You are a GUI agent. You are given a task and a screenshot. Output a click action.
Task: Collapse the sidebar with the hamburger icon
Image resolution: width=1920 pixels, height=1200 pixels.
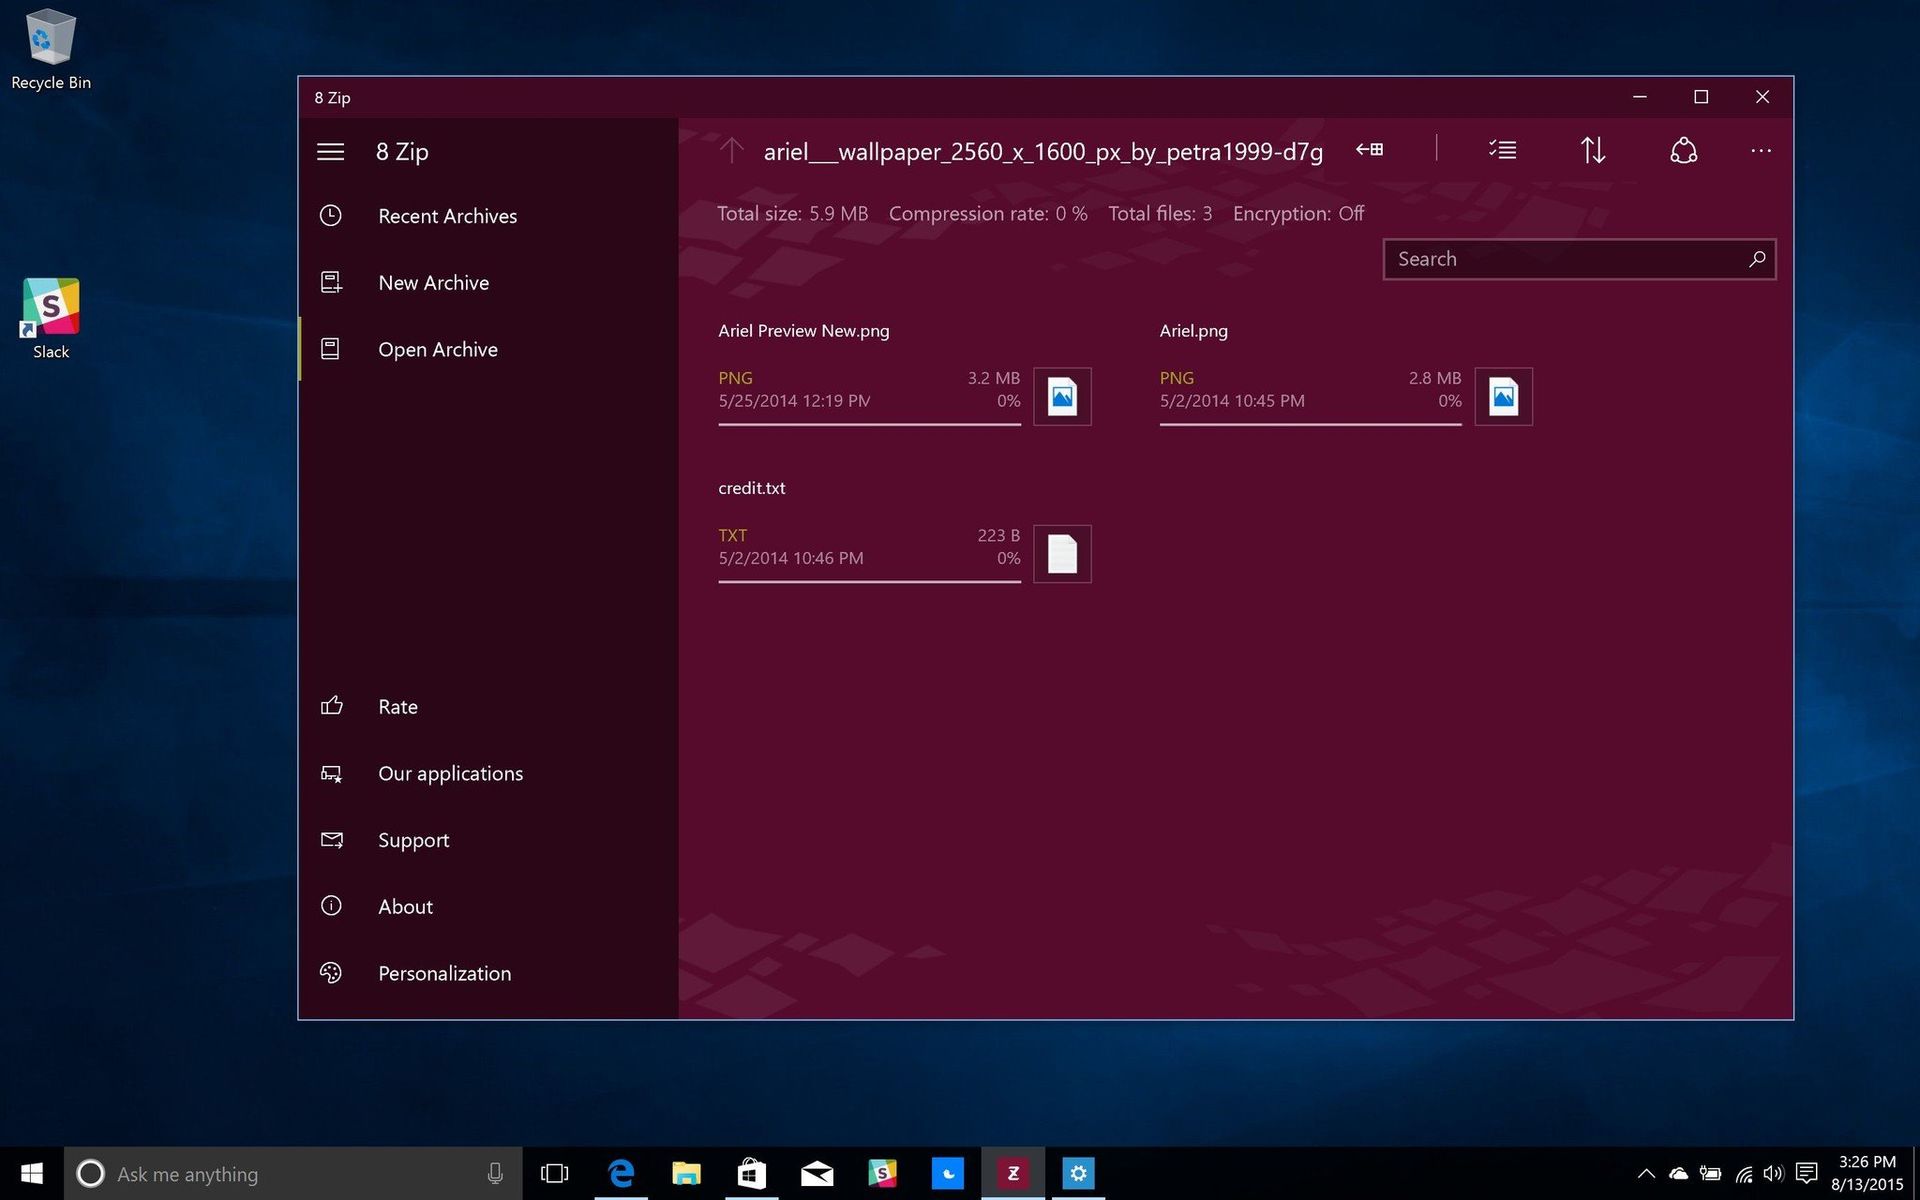(330, 151)
